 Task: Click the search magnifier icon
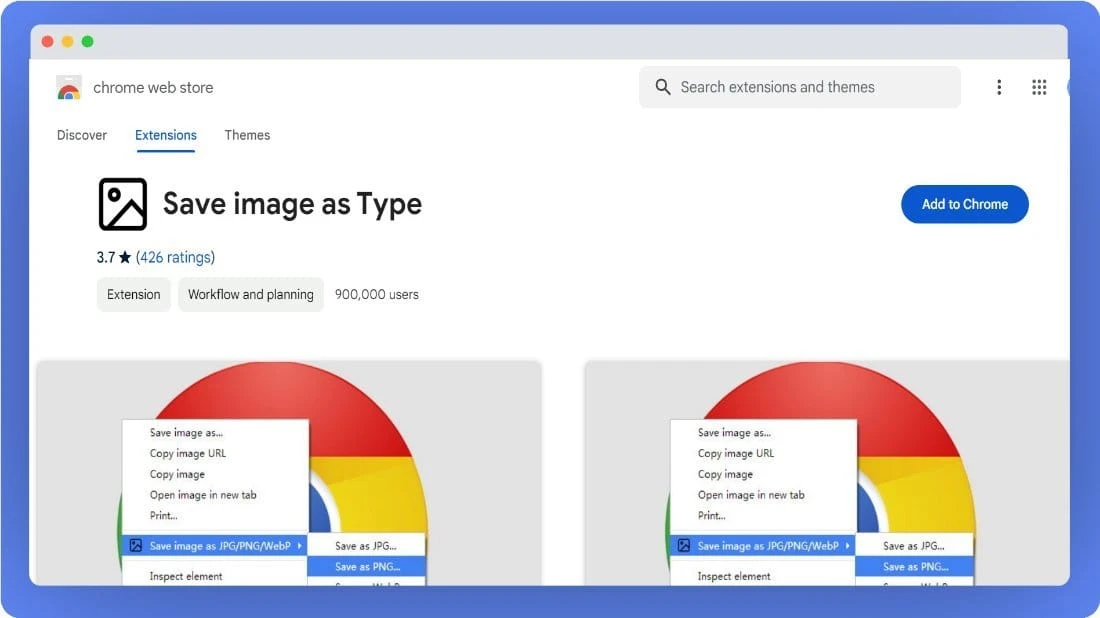(x=662, y=87)
